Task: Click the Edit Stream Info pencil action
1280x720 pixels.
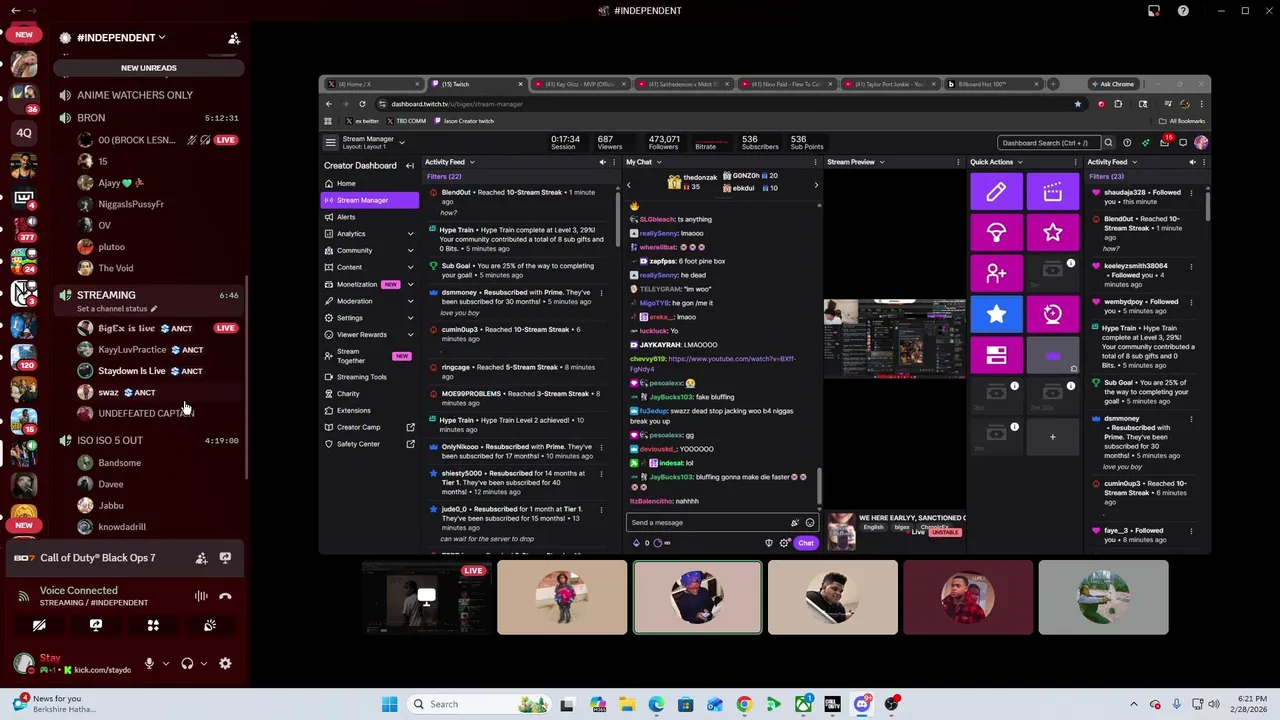Action: click(996, 192)
